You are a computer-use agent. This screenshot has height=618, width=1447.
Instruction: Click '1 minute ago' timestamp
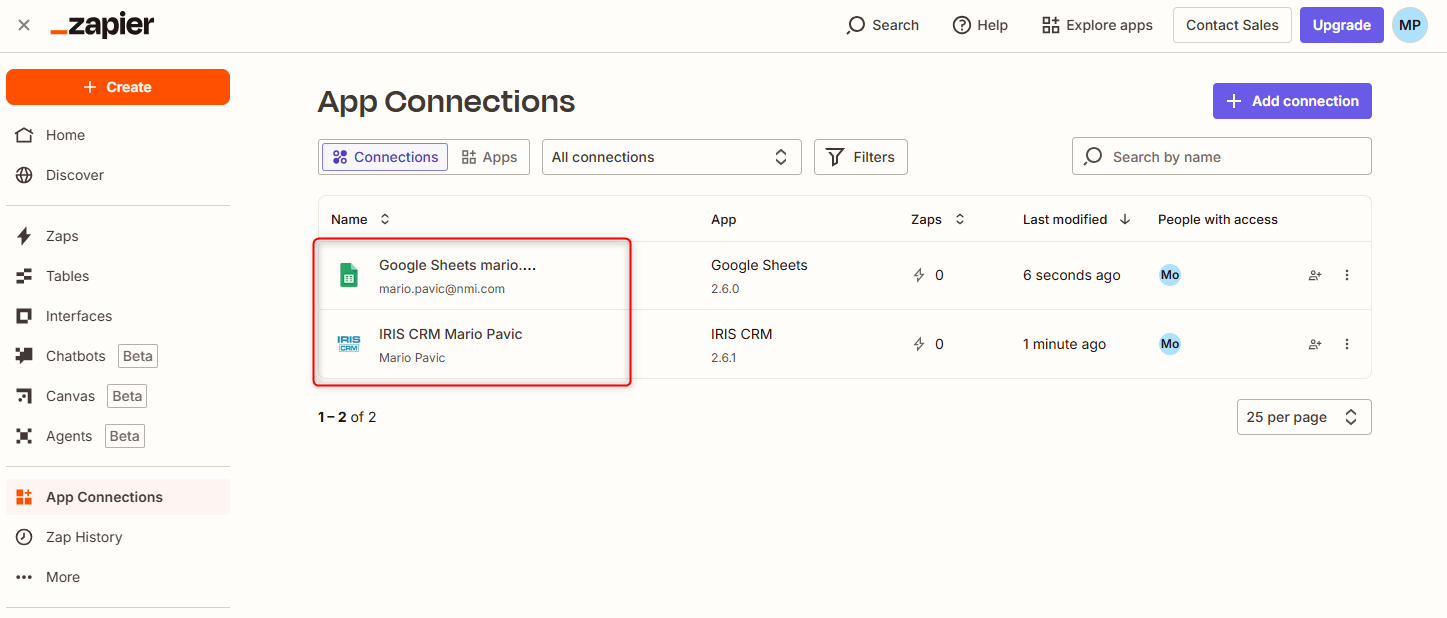tap(1065, 344)
